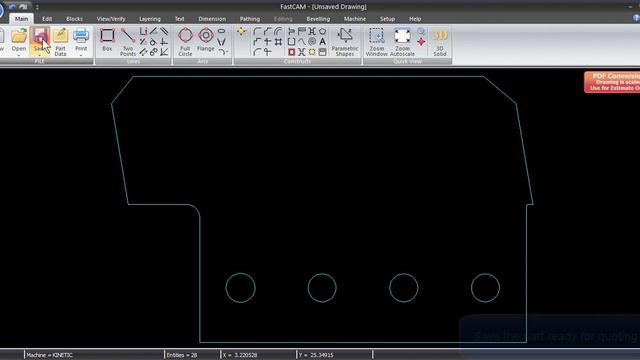Choose the concentric spiral circle construct tool
This screenshot has width=640, height=360.
312,42
